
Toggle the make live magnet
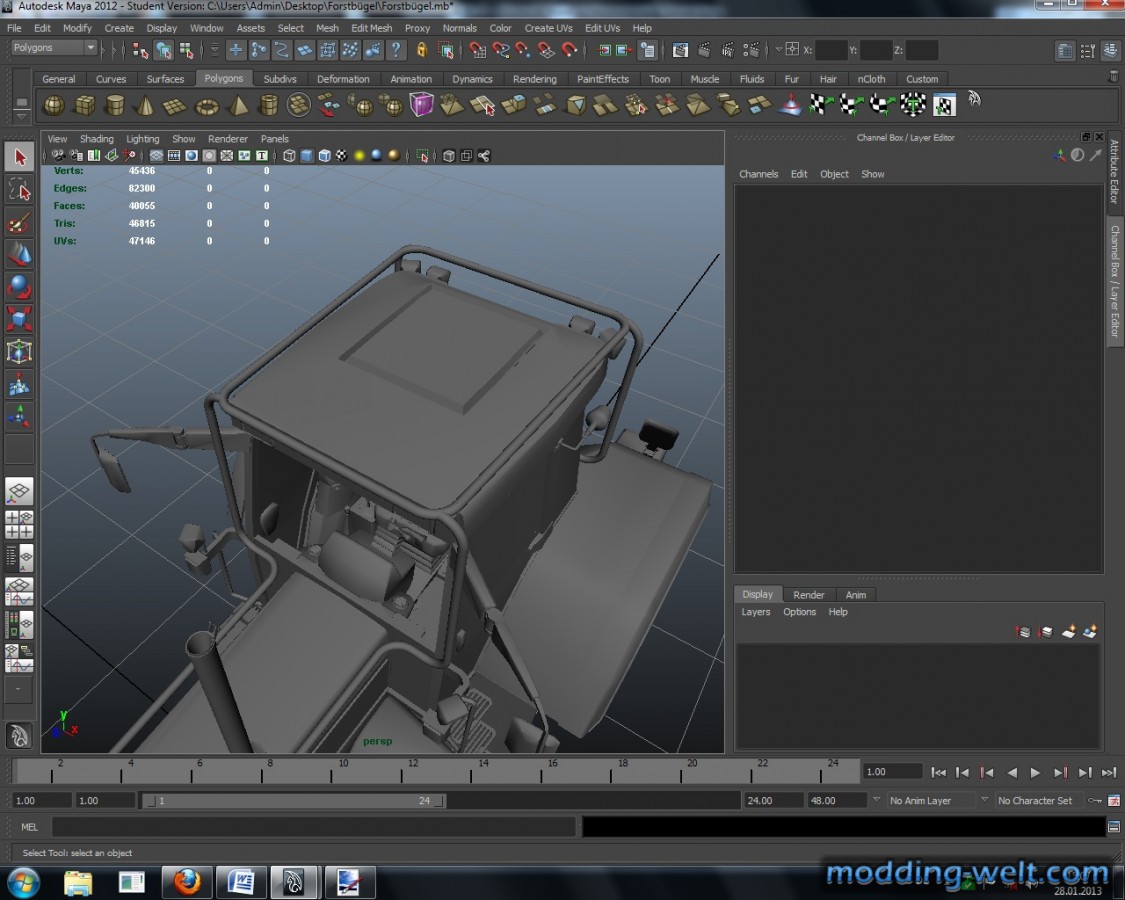[569, 50]
